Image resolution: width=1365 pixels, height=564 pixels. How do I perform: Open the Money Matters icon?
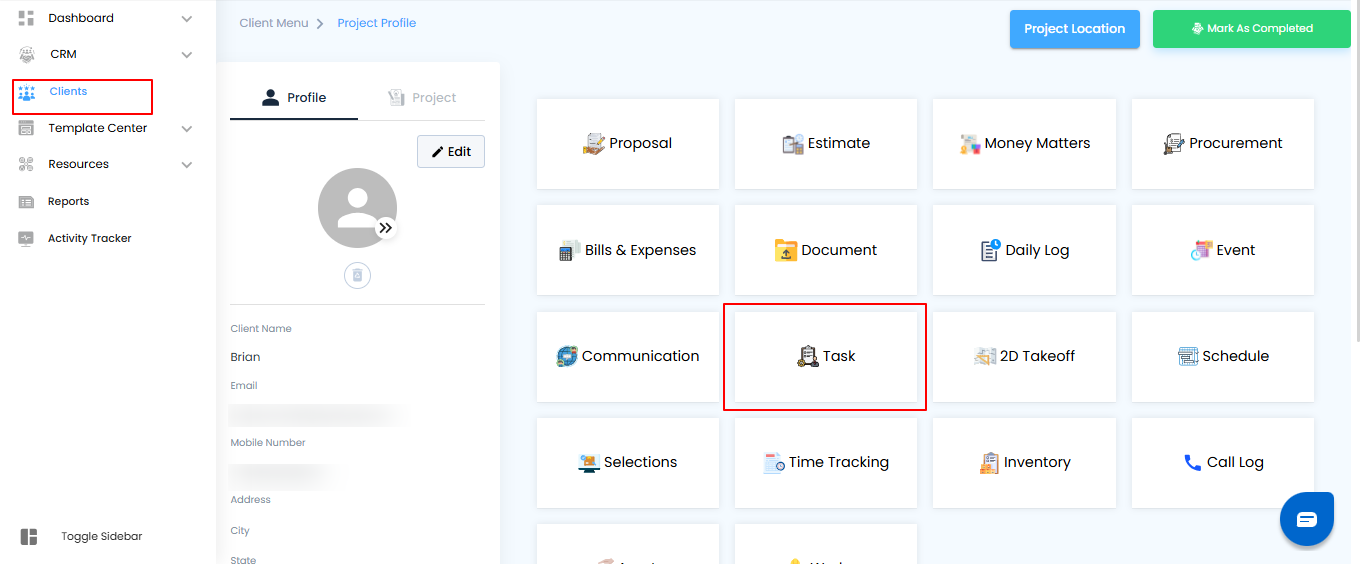coord(970,143)
